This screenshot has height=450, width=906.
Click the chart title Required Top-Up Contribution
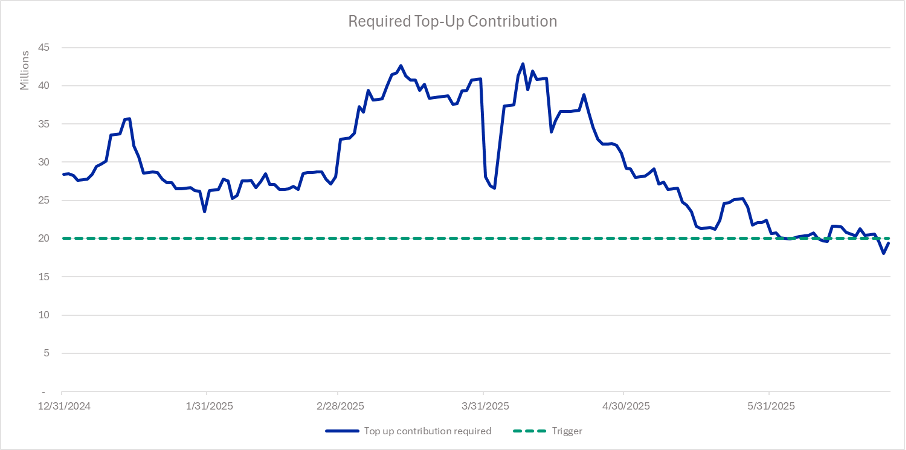pos(453,20)
